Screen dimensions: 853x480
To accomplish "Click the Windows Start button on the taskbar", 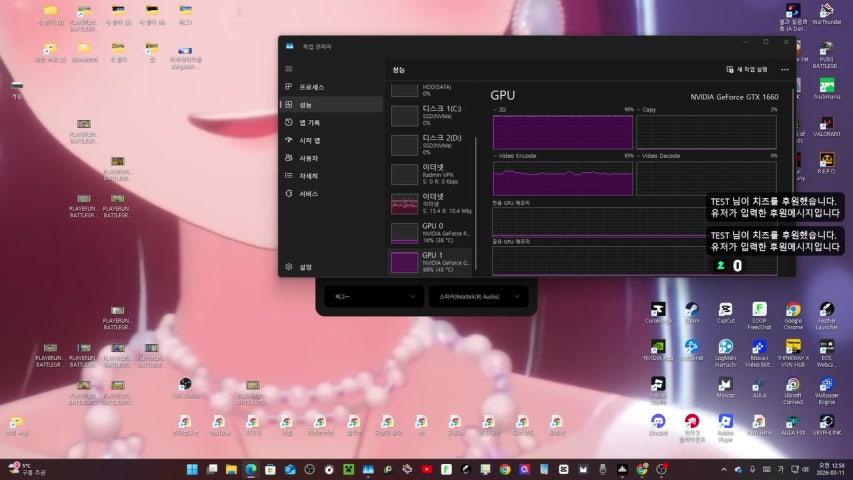I will [189, 469].
